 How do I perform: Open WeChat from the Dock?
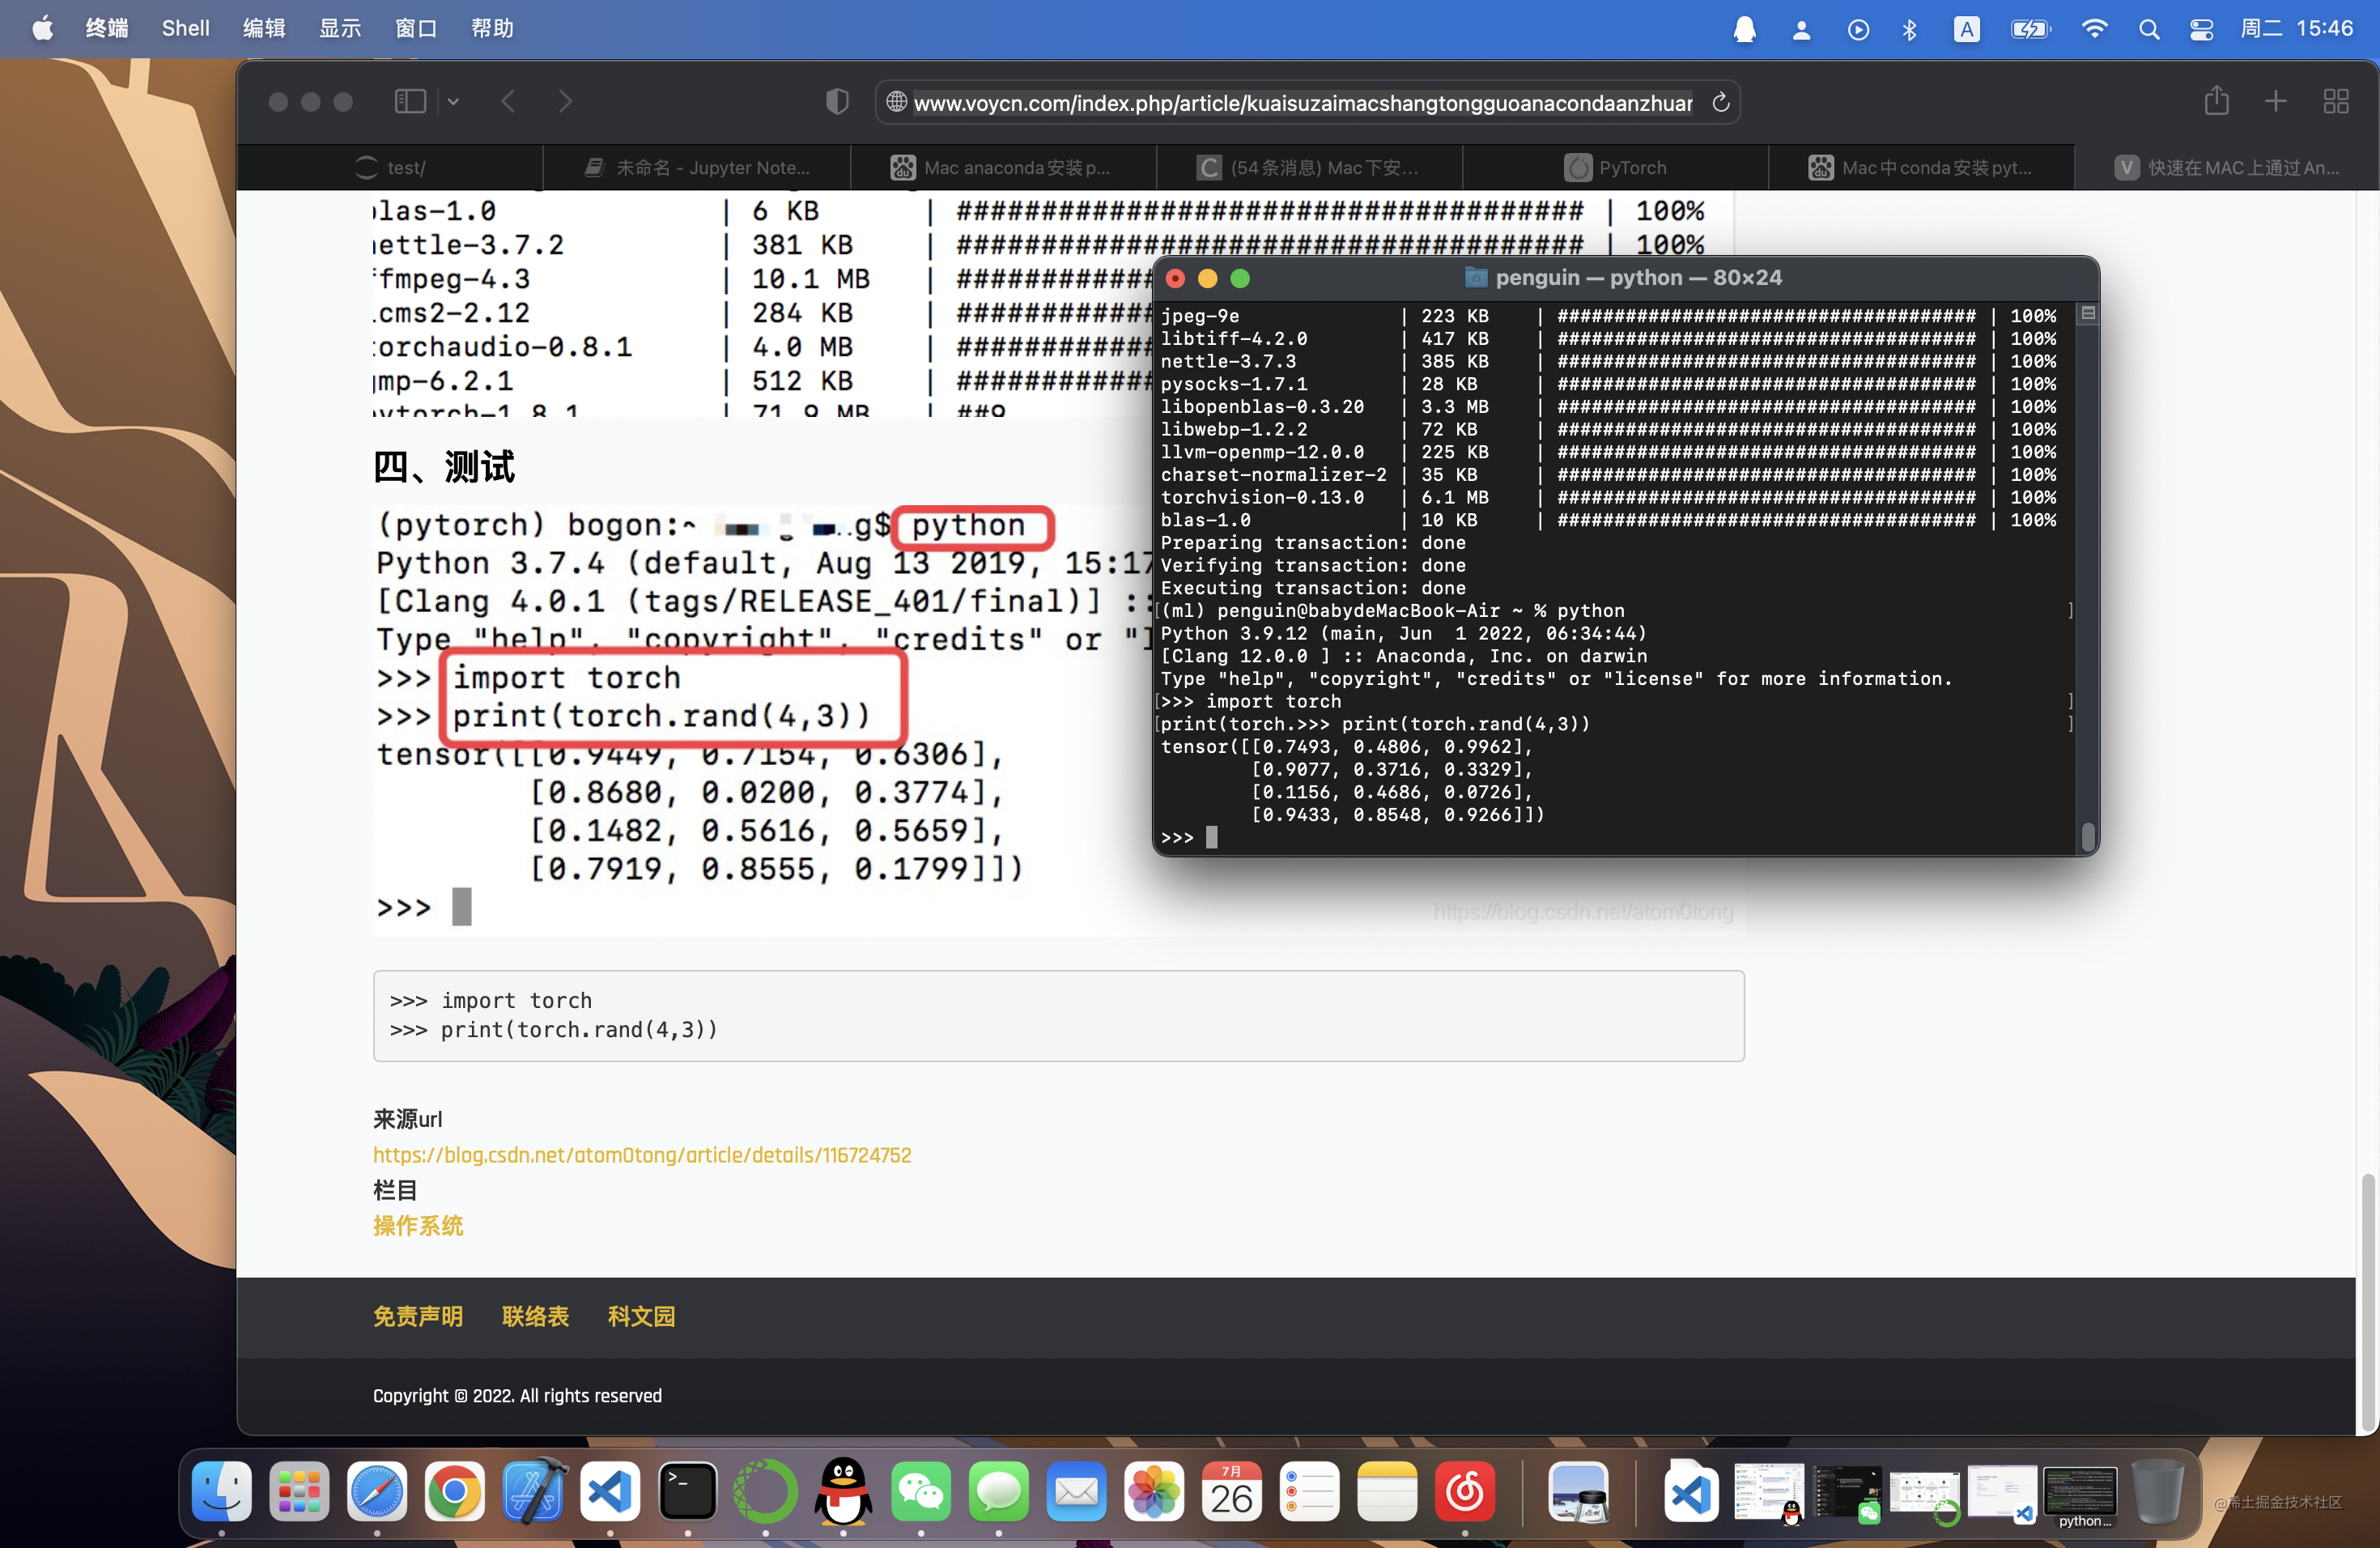click(x=921, y=1491)
